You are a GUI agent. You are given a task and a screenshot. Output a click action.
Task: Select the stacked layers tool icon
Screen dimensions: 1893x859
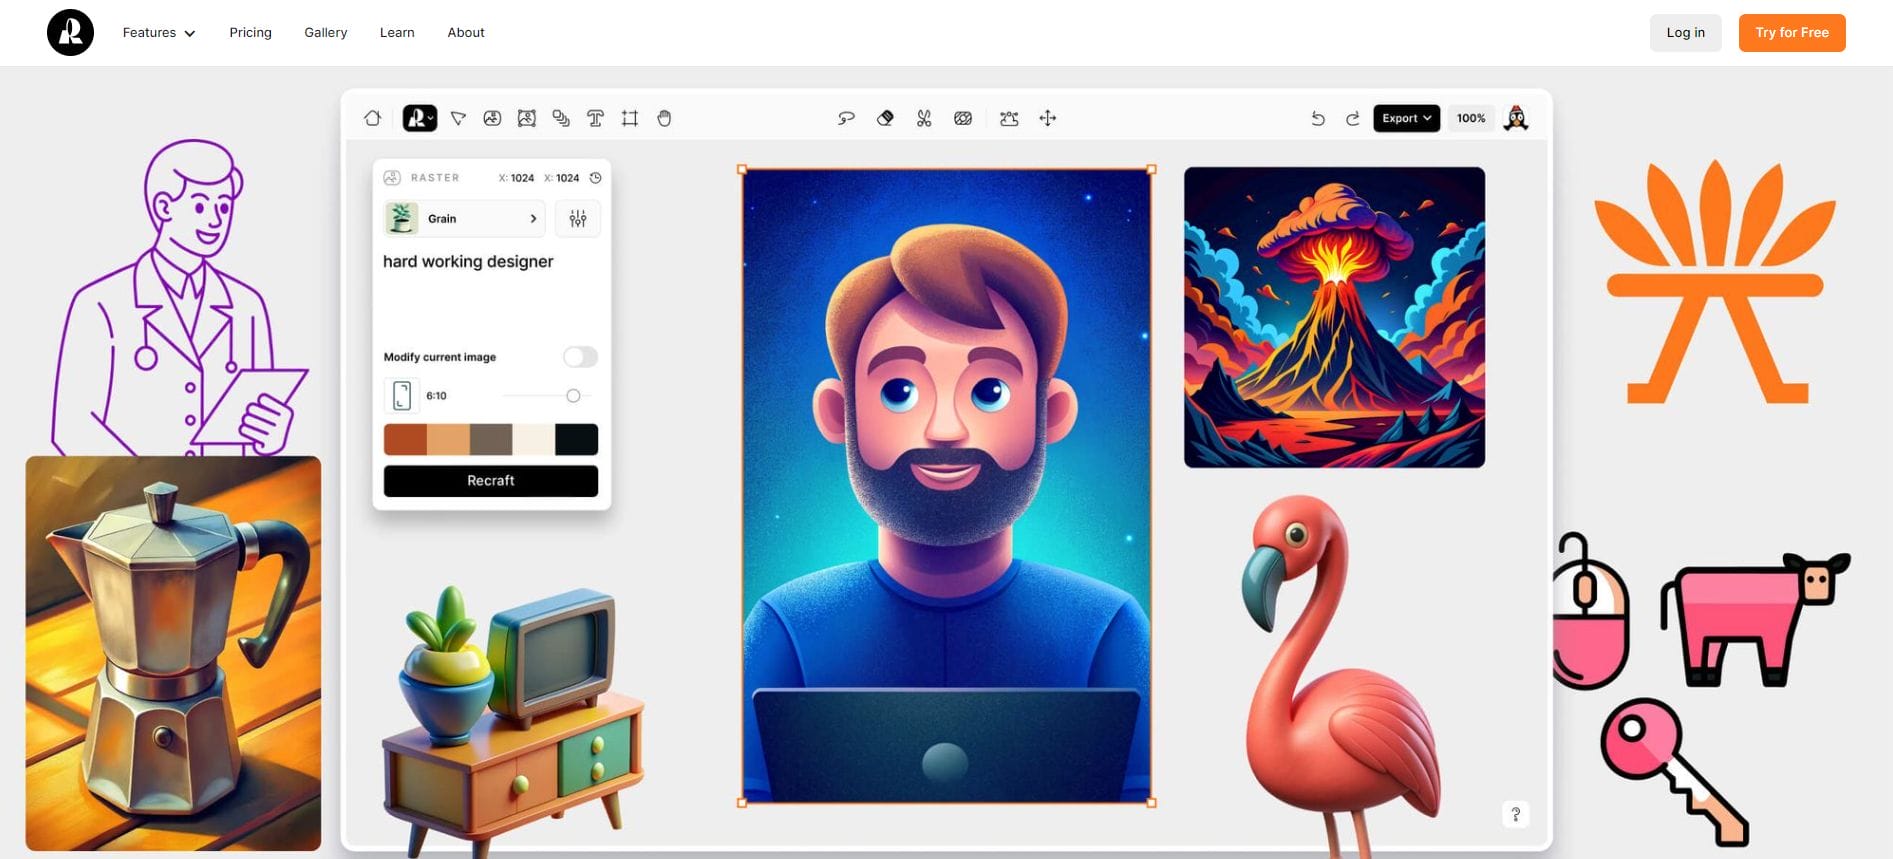(x=561, y=118)
